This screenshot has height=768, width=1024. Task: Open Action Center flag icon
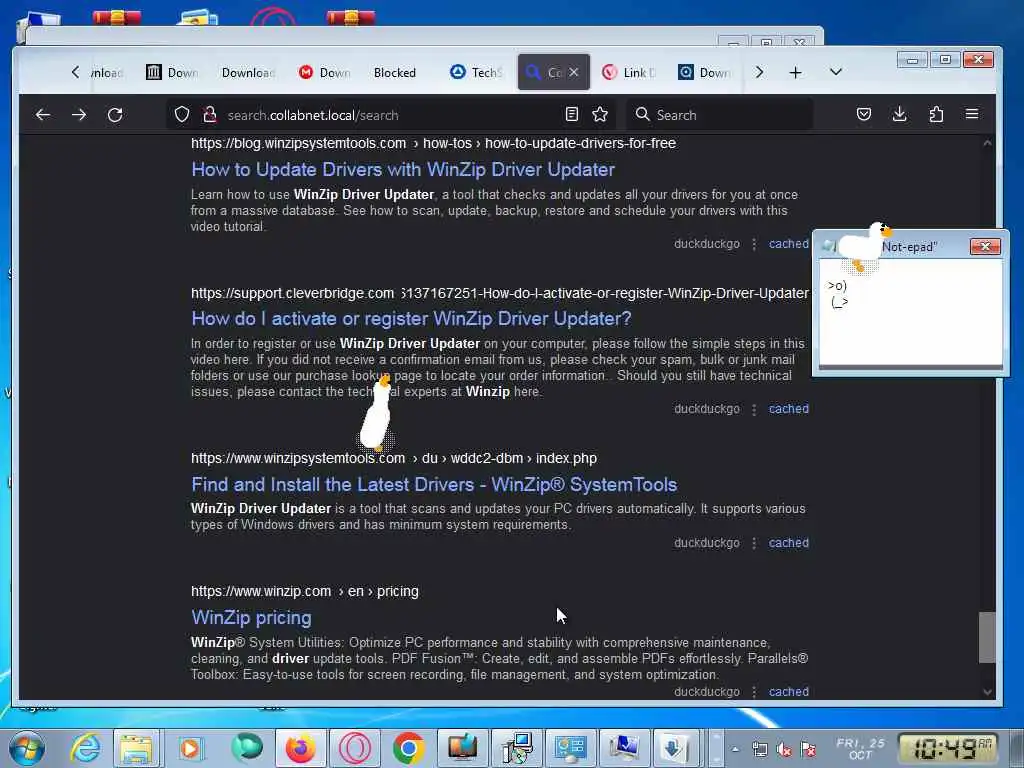click(808, 749)
